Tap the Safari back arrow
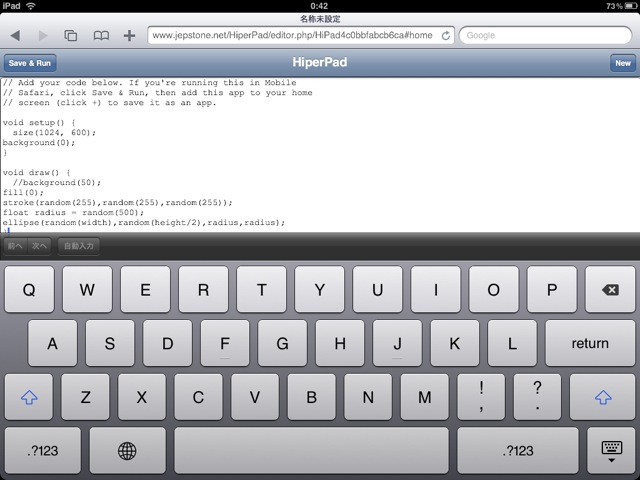Viewport: 640px width, 480px height. coord(16,36)
